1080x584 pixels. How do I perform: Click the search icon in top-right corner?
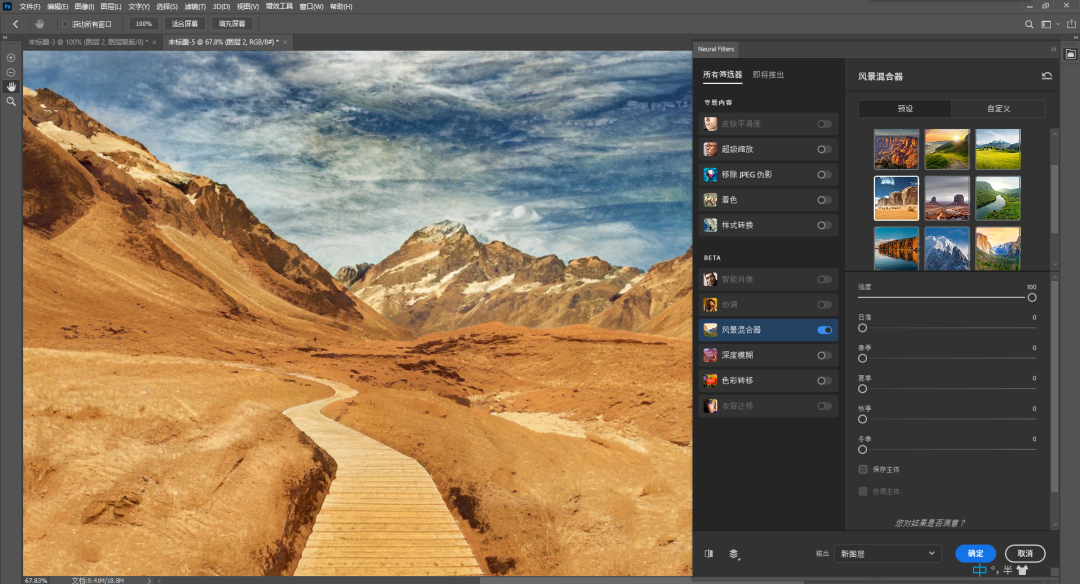click(x=1029, y=23)
